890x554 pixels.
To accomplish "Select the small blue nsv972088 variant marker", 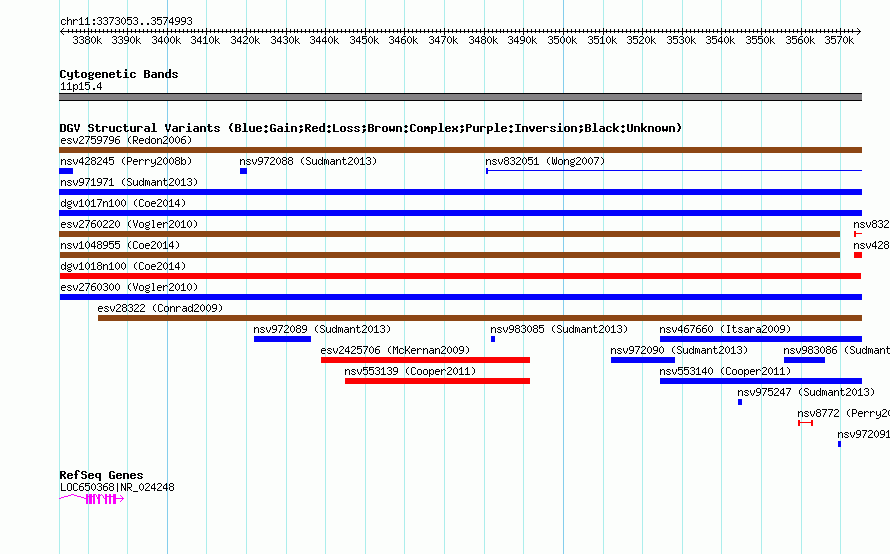I will tap(244, 171).
